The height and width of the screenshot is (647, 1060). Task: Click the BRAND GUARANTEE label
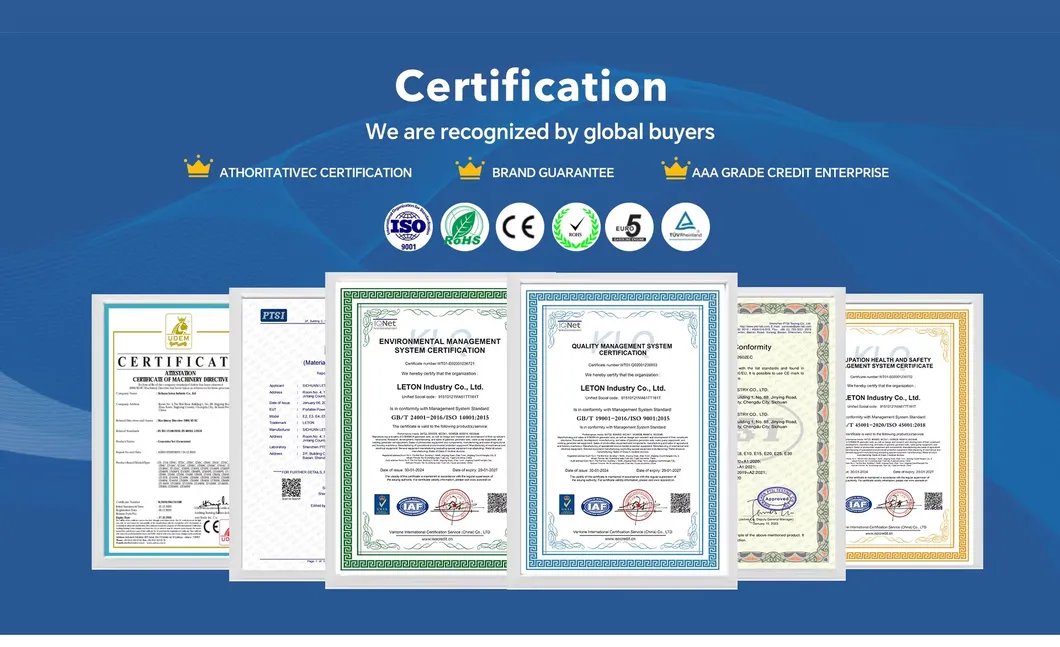click(x=553, y=172)
